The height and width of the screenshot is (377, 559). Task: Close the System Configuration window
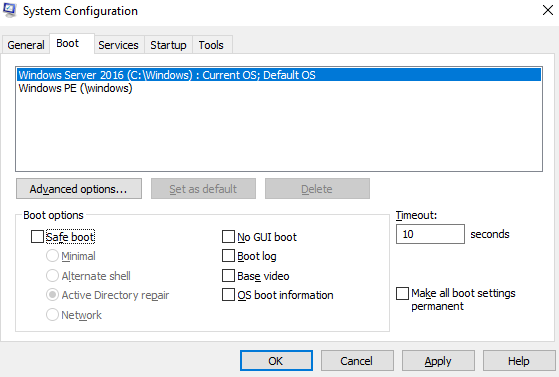(548, 10)
